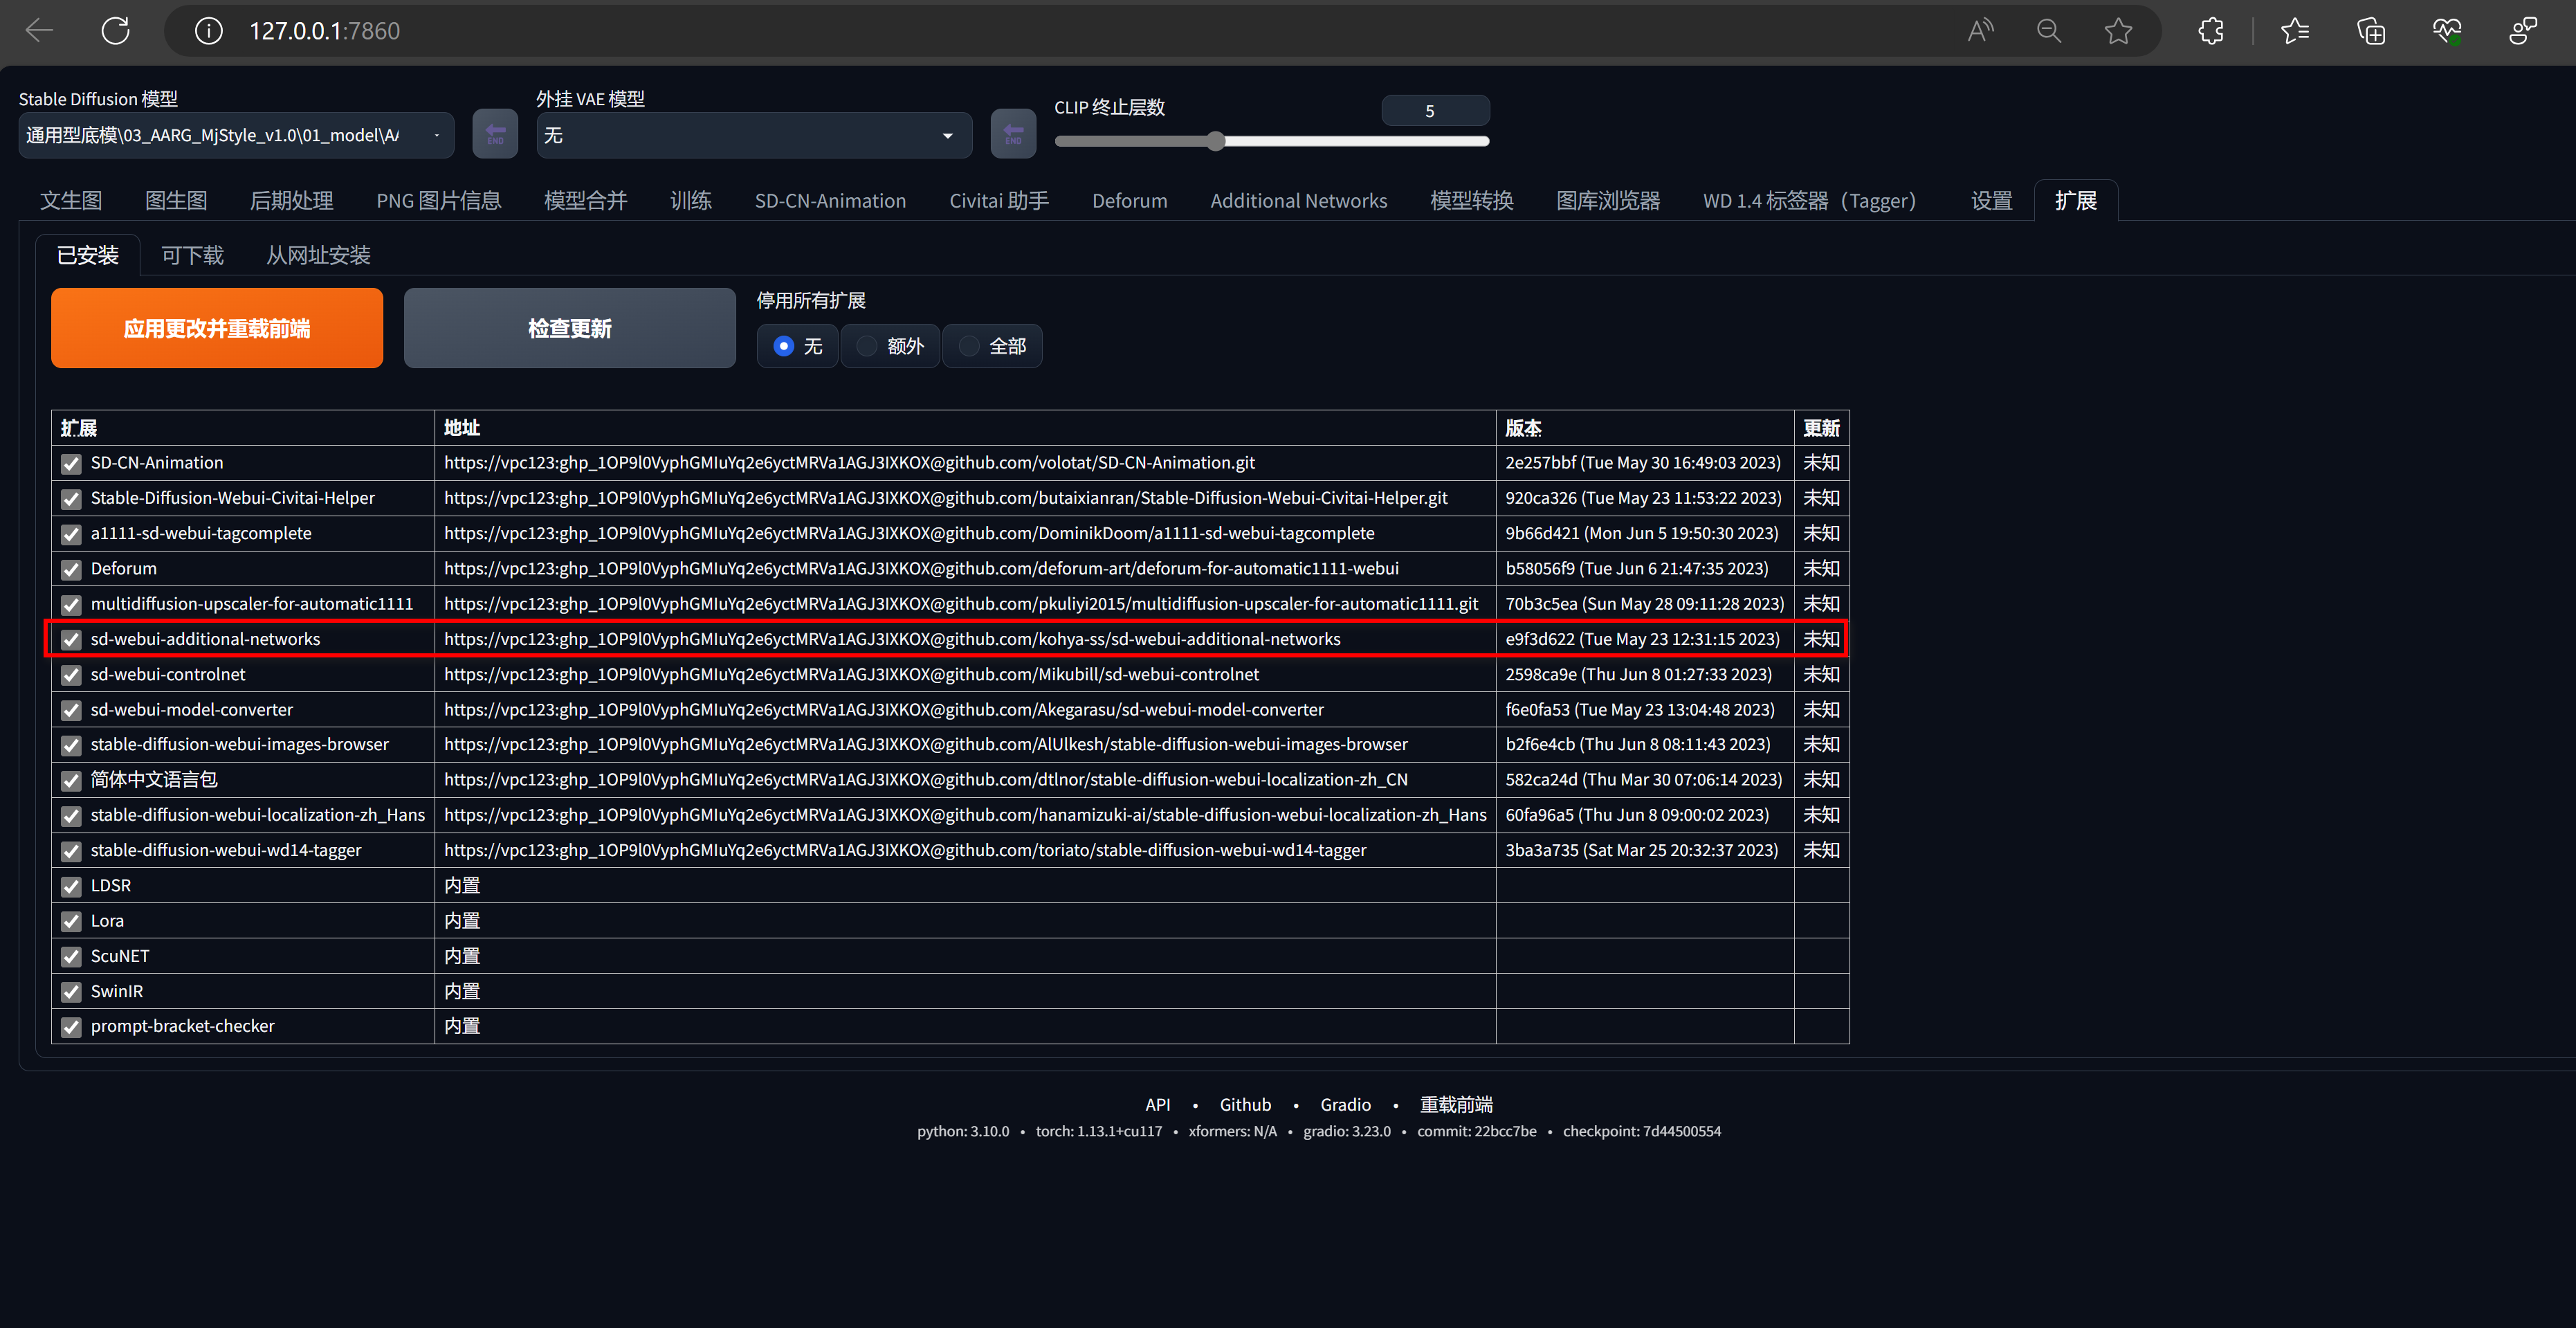Viewport: 2576px width, 1328px height.
Task: Open browser collections icon
Action: click(2371, 31)
